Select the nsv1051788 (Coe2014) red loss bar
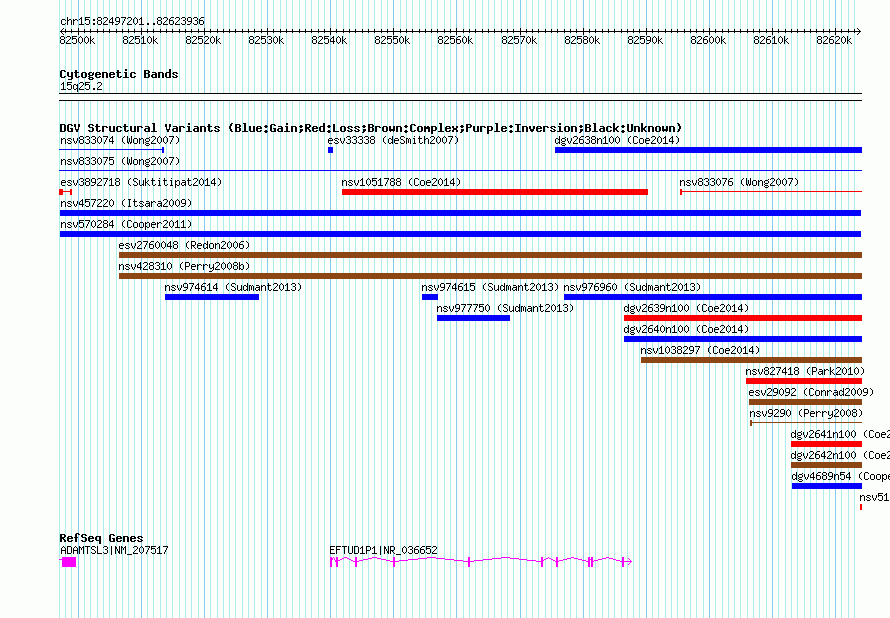 [495, 192]
